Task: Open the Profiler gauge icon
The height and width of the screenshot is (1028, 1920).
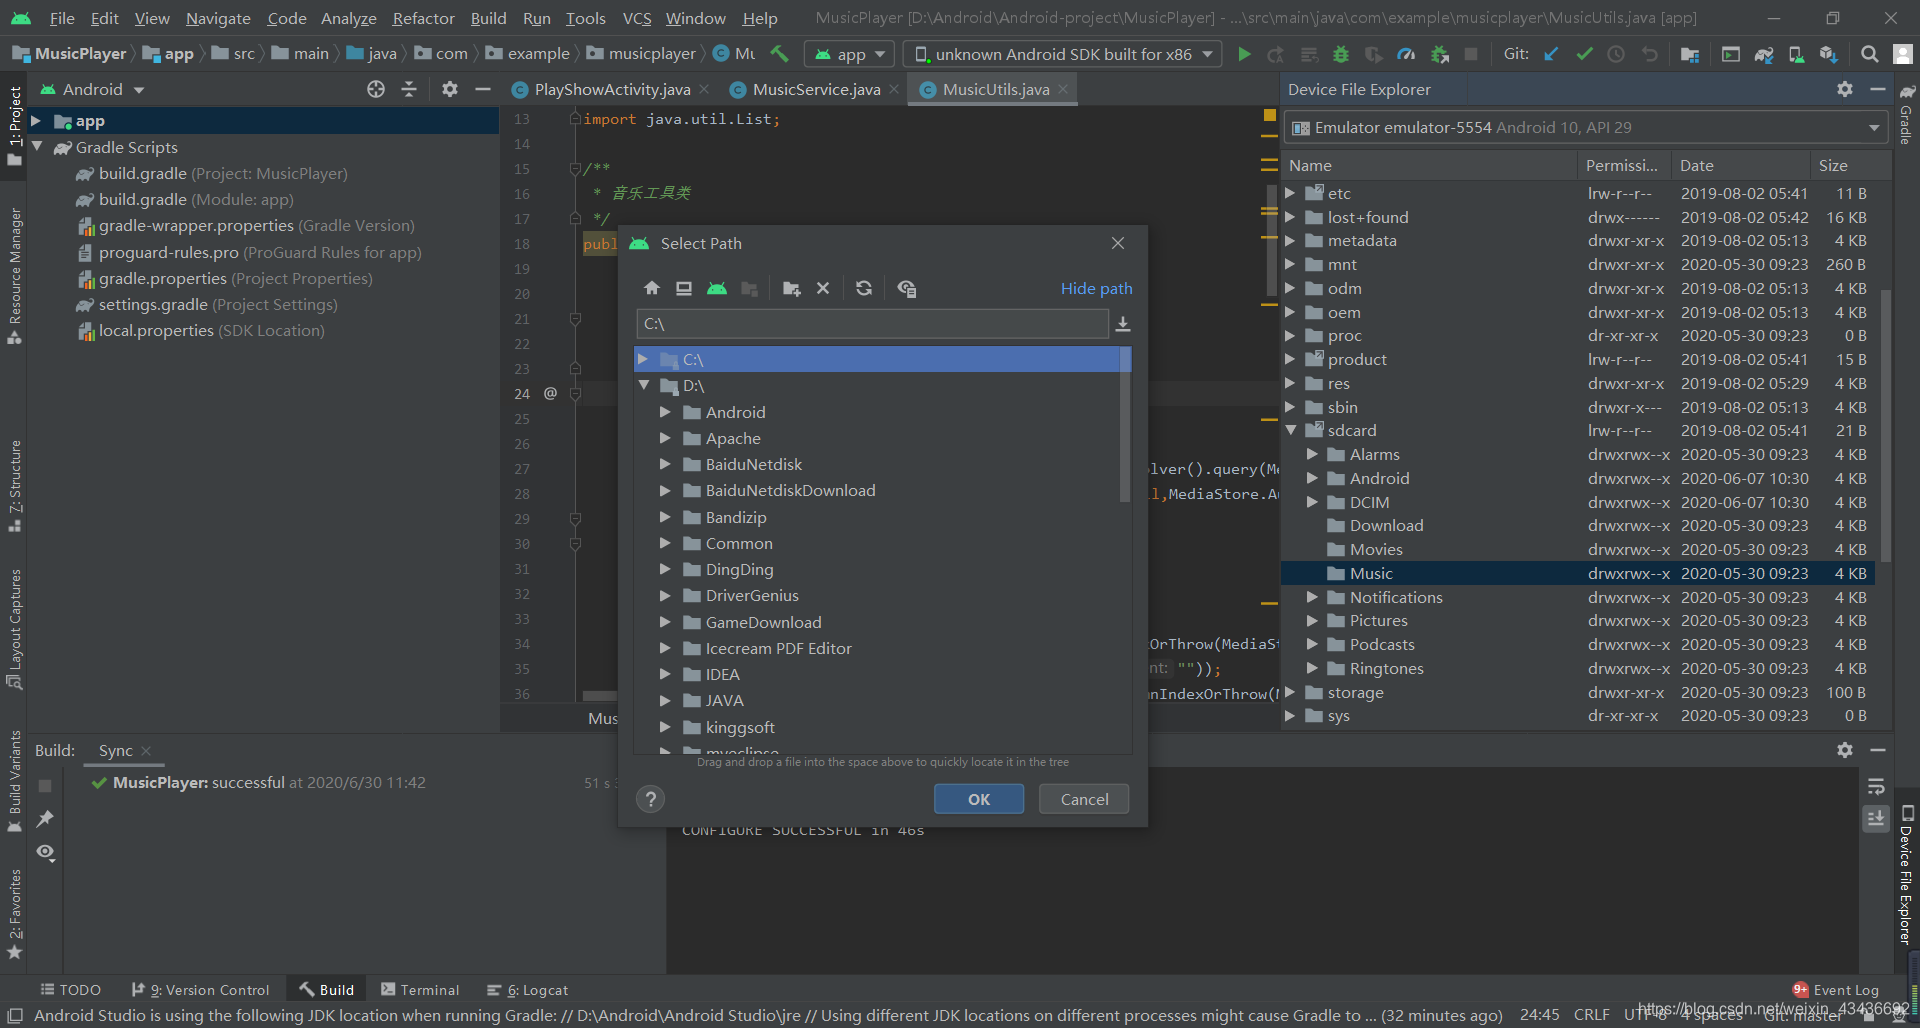Action: coord(1406,54)
